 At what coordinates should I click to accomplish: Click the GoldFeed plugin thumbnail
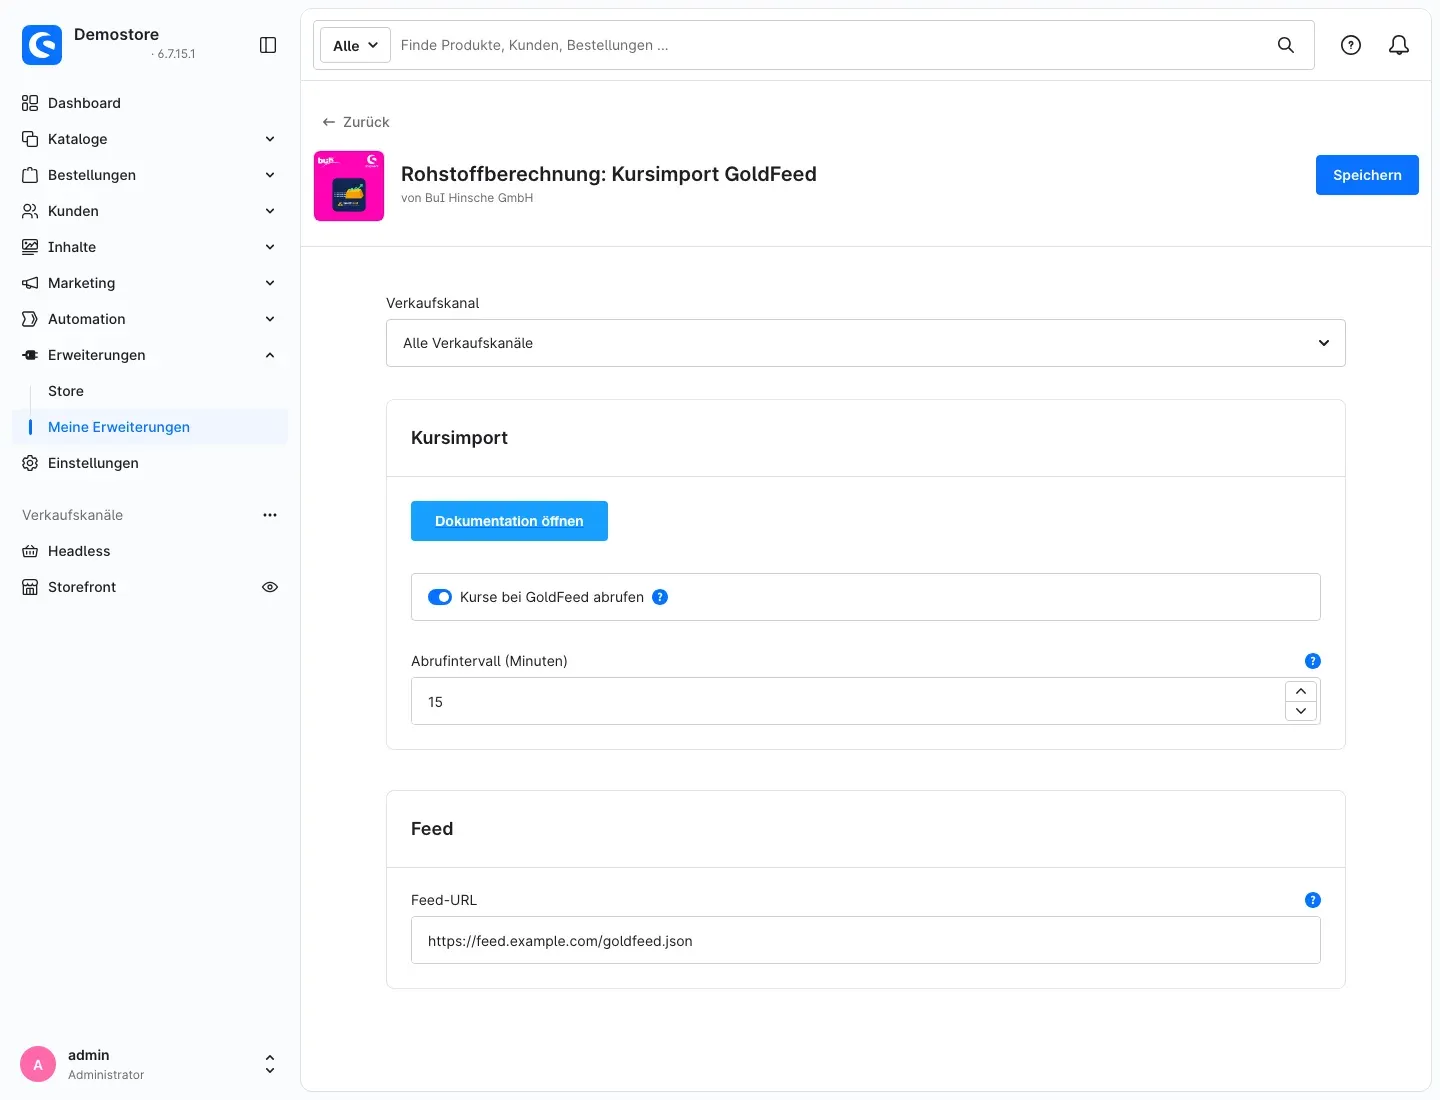pos(349,186)
